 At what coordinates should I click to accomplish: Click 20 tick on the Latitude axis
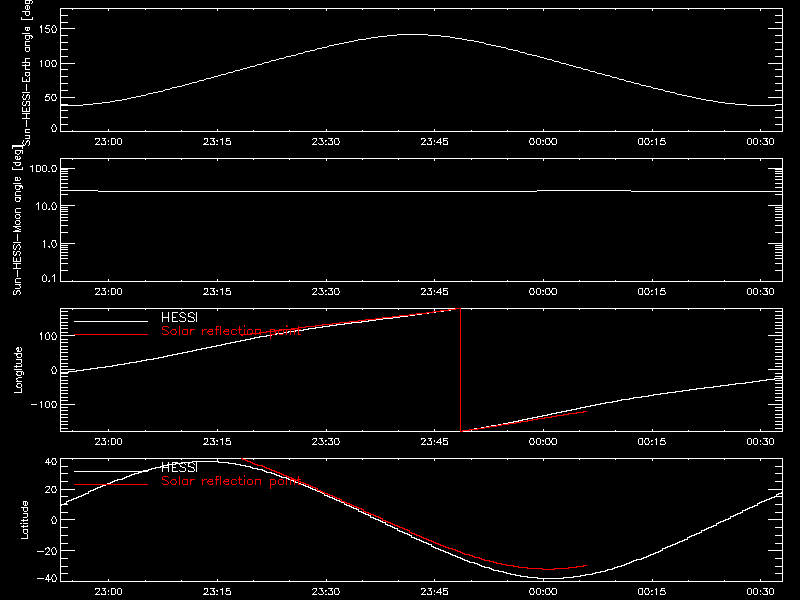point(51,490)
